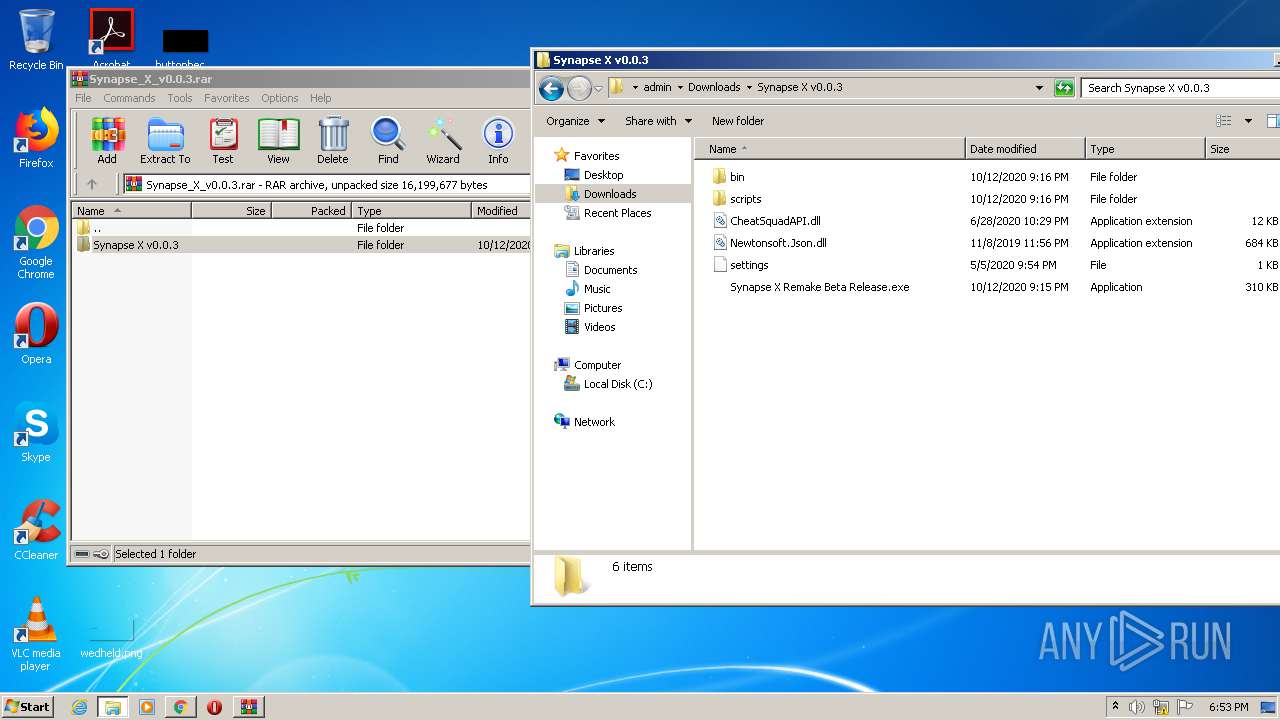Click the WinRAR taskbar button
This screenshot has height=720, width=1280.
pyautogui.click(x=248, y=707)
